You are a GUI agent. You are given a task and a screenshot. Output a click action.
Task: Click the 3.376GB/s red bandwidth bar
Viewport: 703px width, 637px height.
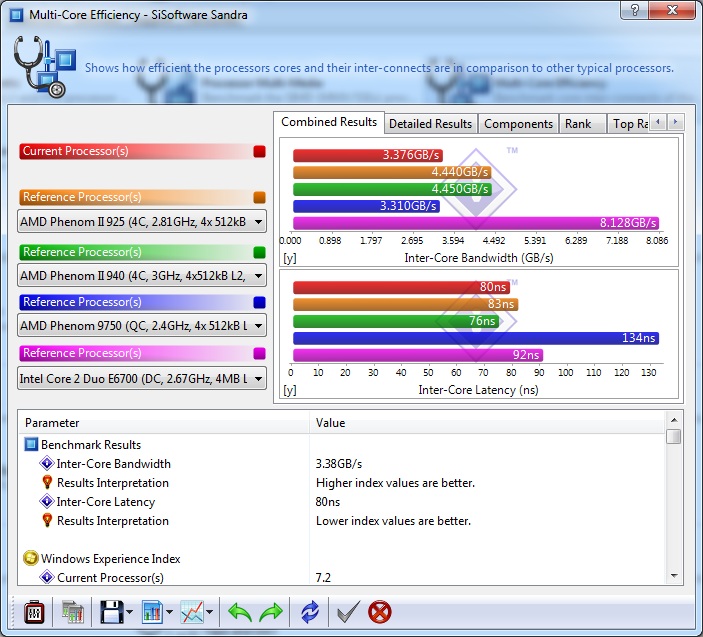368,155
